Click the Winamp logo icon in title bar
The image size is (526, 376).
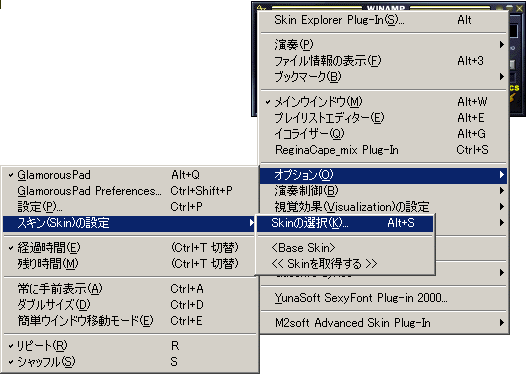click(261, 7)
